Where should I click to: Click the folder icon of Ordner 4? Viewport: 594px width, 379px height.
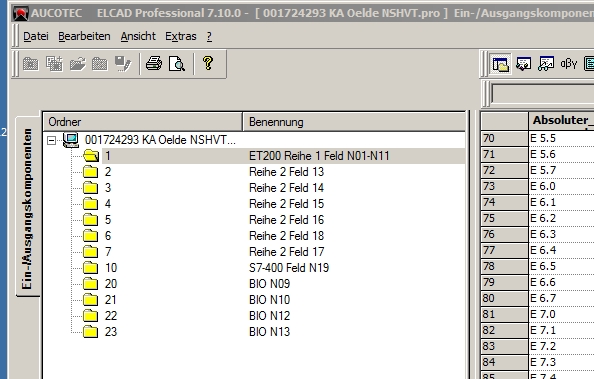click(91, 204)
